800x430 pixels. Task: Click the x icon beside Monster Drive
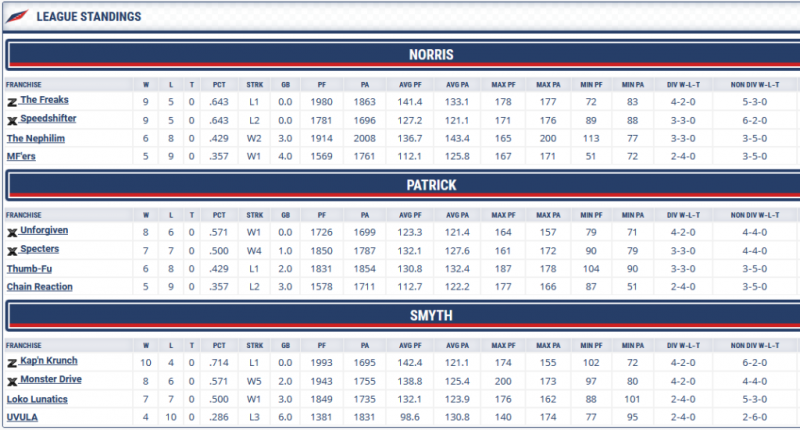click(12, 381)
